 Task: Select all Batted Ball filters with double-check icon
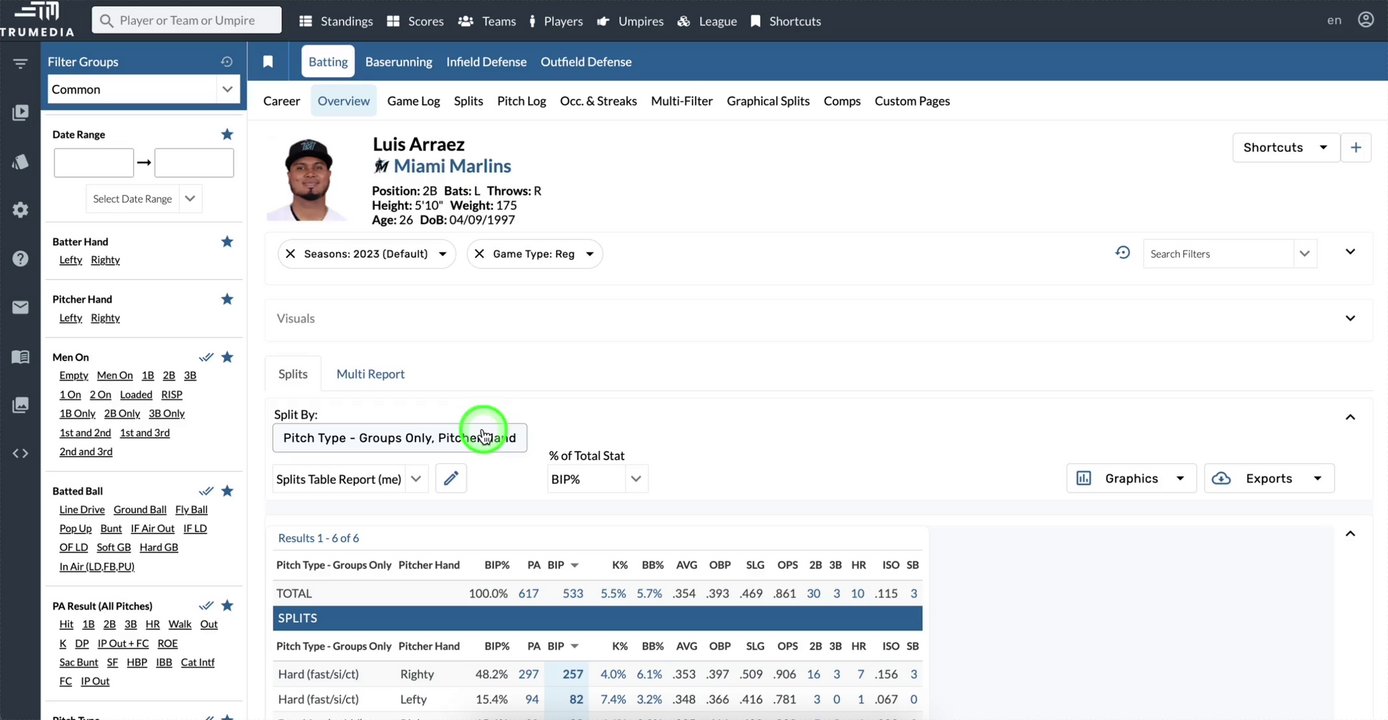206,491
